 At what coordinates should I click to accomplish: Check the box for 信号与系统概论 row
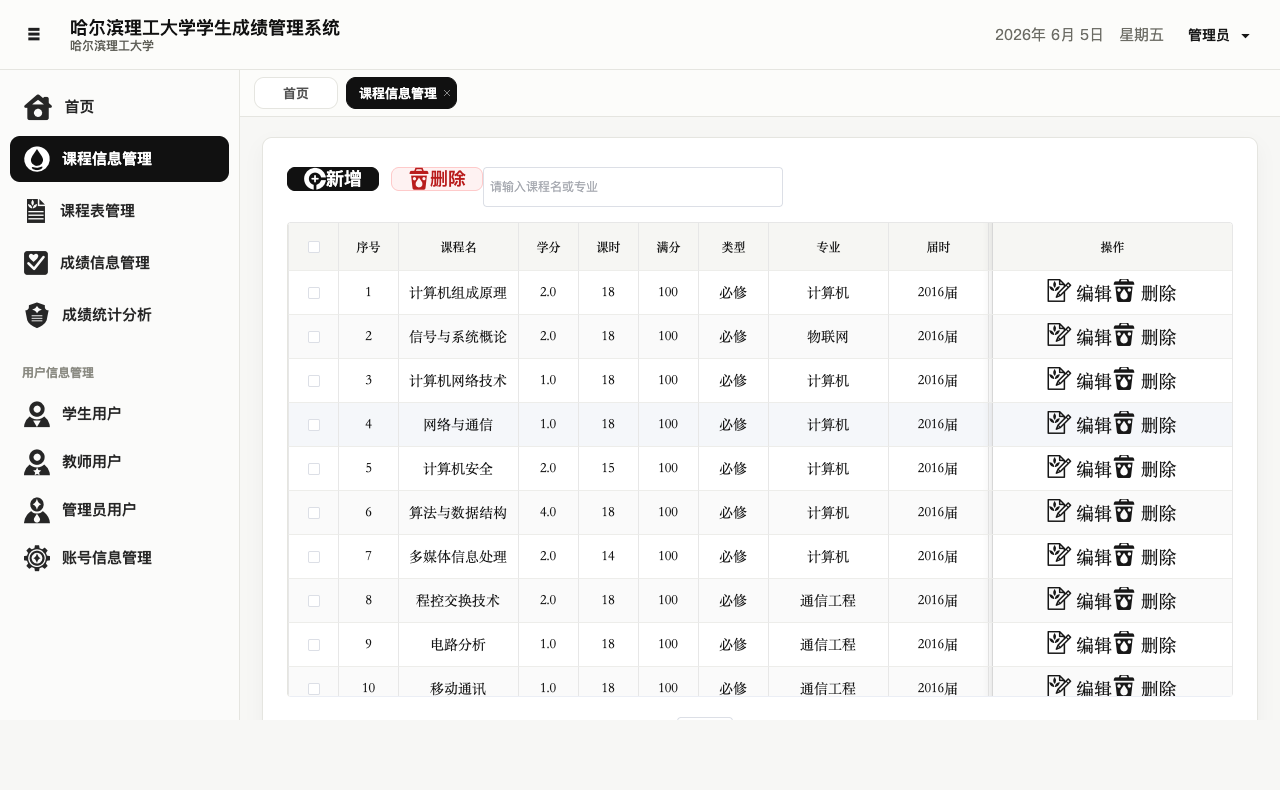(314, 337)
